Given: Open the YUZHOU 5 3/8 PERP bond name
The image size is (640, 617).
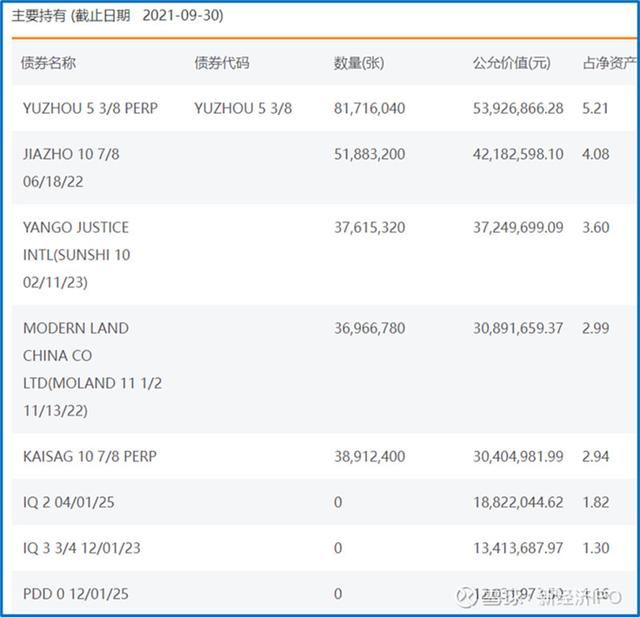Looking at the screenshot, I should point(90,108).
